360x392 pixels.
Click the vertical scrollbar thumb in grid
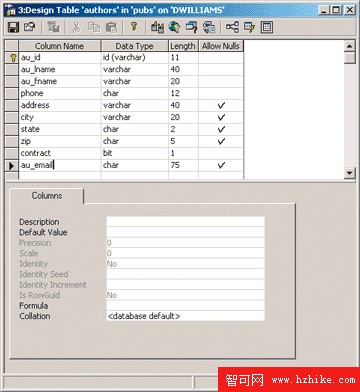pyautogui.click(x=349, y=58)
